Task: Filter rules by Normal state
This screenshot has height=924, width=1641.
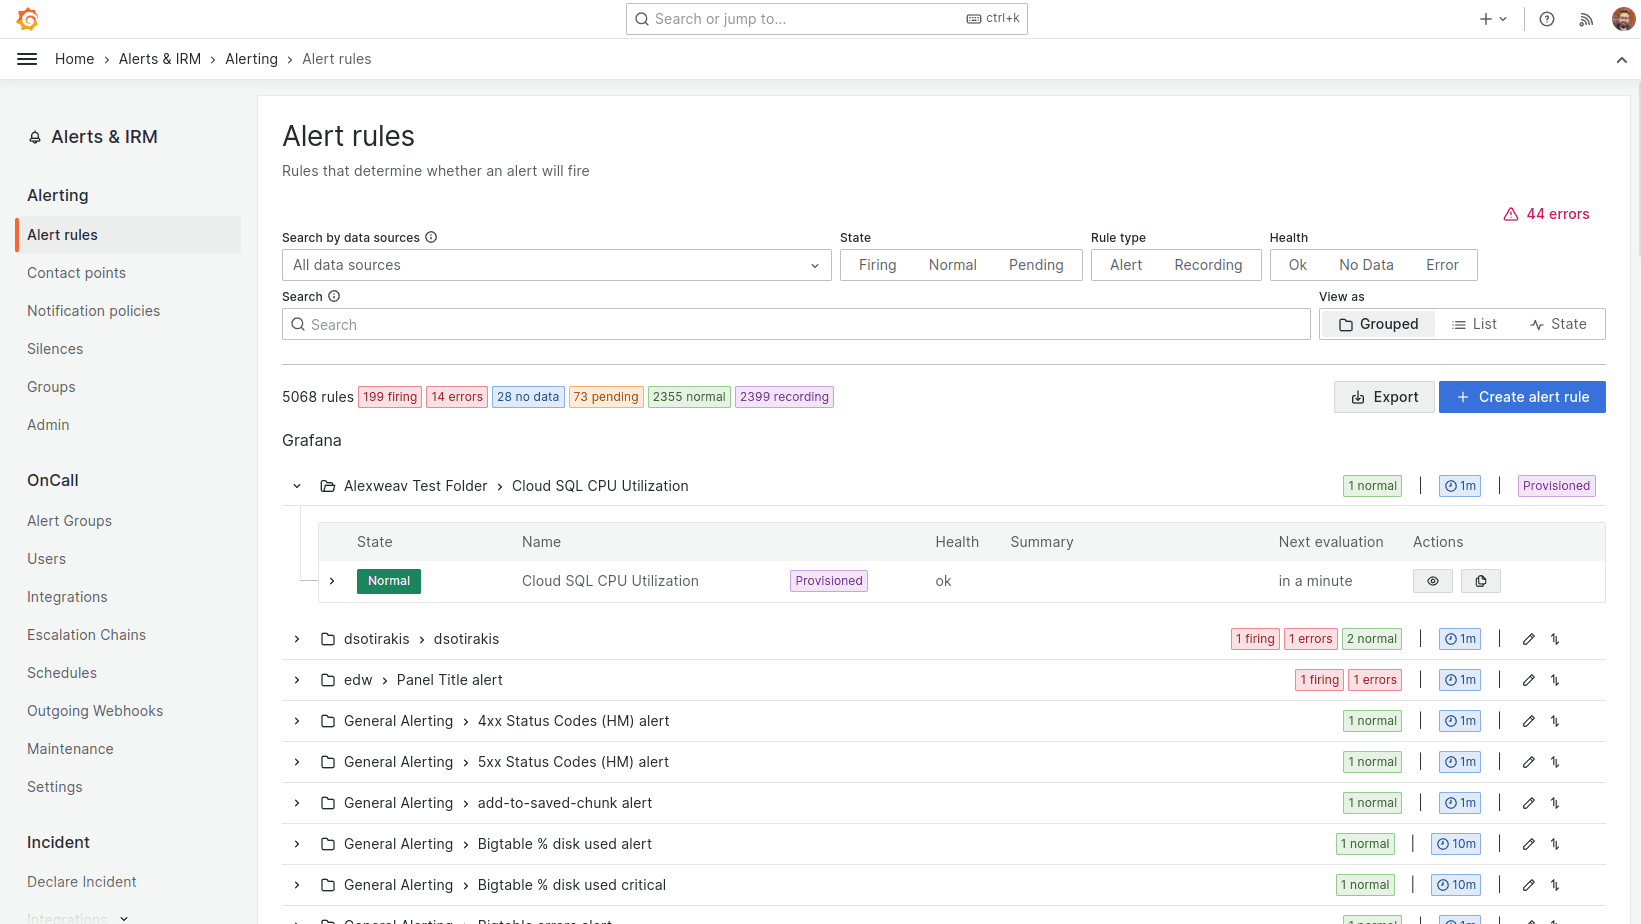Action: point(952,265)
